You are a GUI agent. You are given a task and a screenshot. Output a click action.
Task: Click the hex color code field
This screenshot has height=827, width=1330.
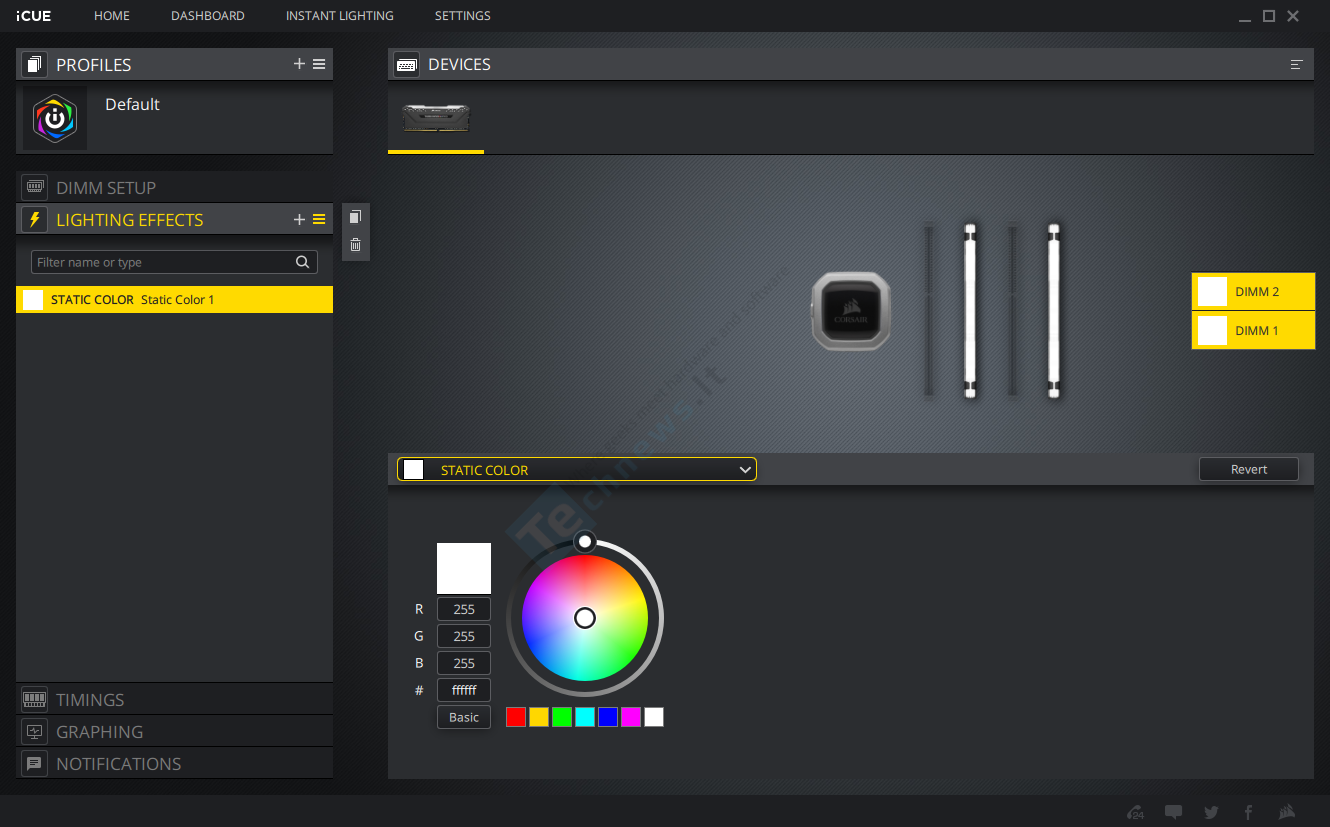464,690
